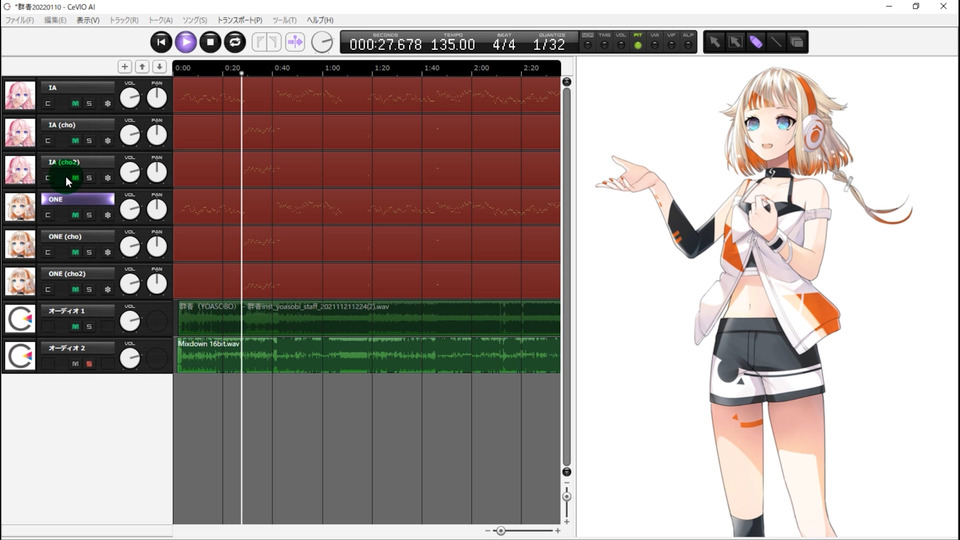960x540 pixels.
Task: Open the ファイル(F) menu
Action: click(20, 20)
